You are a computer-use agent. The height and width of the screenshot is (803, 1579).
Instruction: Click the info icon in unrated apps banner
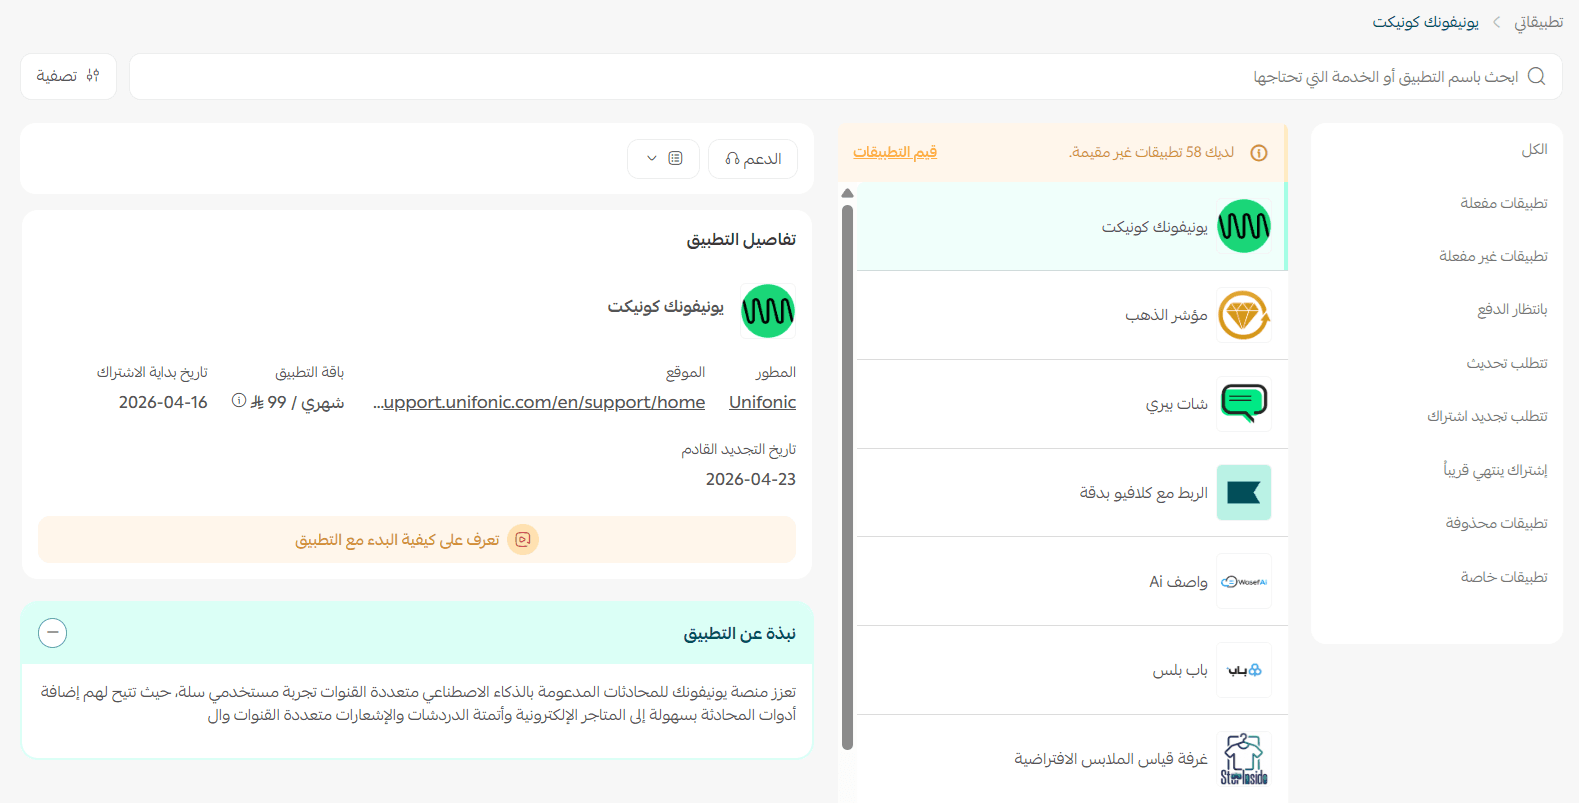click(1259, 153)
